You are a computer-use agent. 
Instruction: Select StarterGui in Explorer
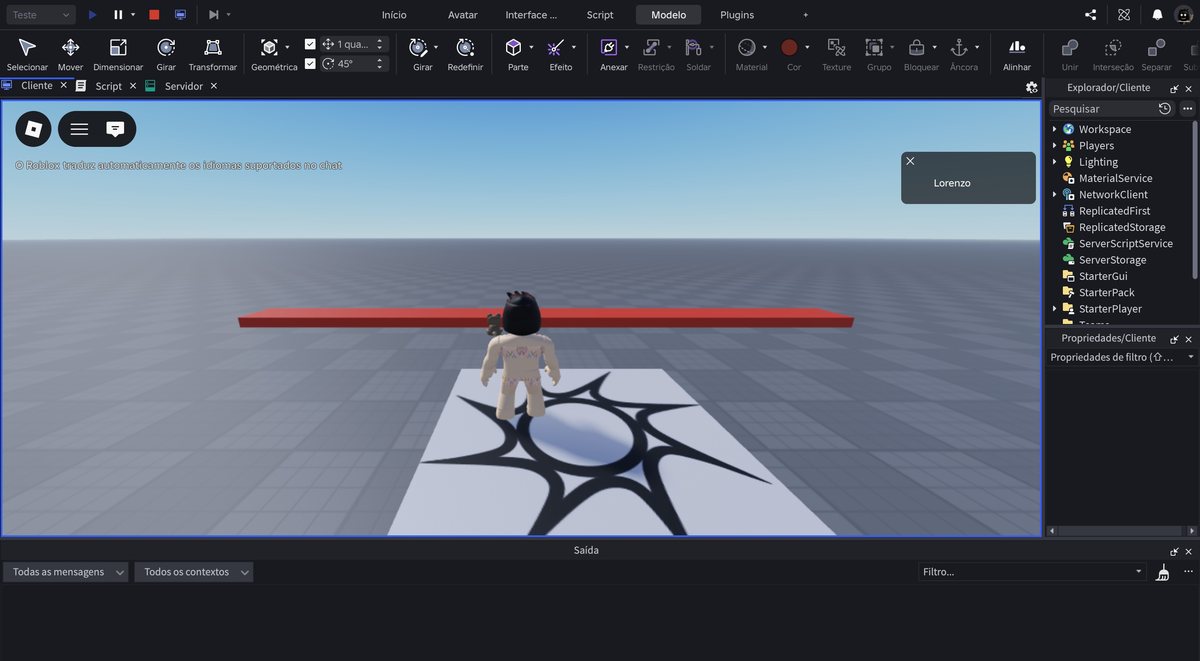1102,276
